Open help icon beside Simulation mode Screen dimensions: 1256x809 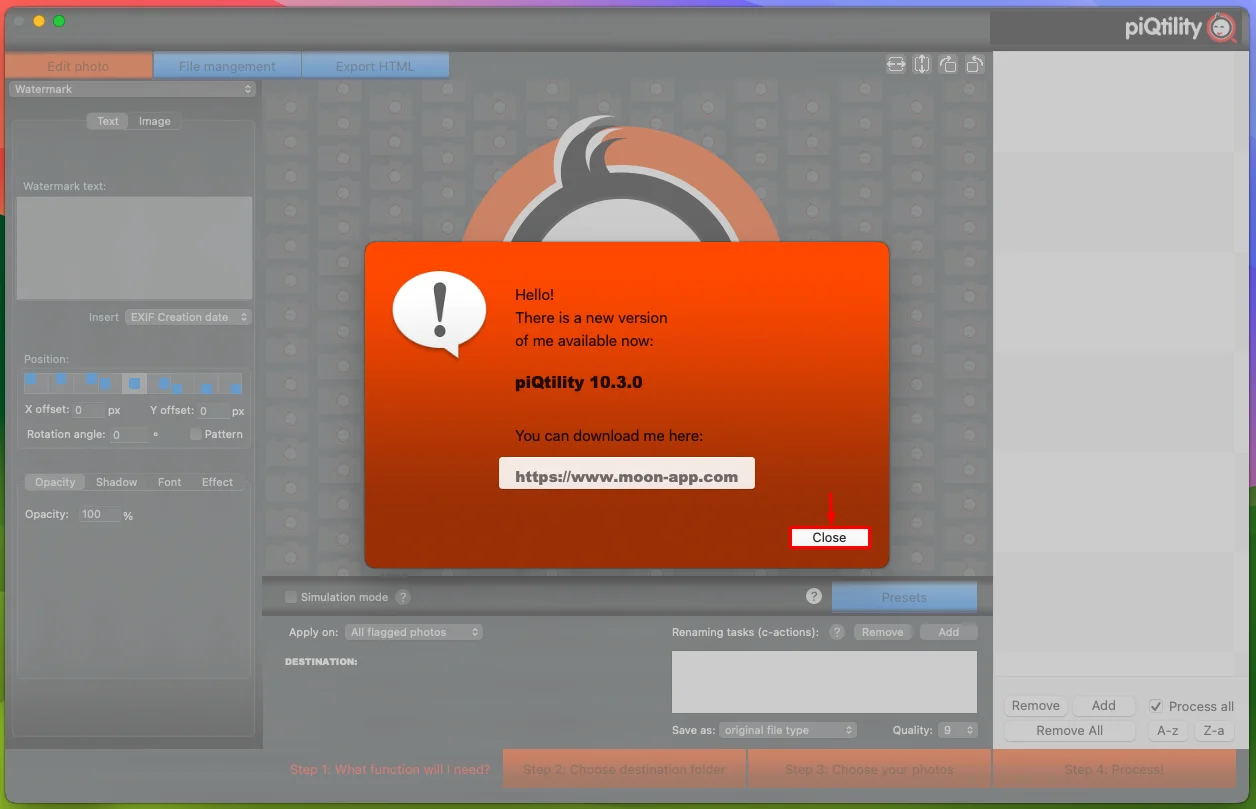point(402,597)
